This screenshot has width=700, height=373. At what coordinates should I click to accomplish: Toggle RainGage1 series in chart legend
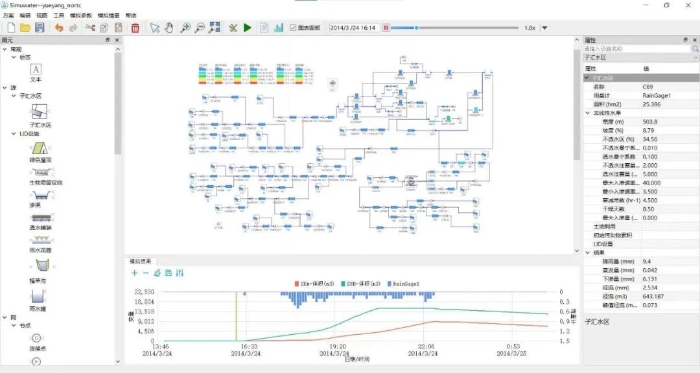[403, 284]
